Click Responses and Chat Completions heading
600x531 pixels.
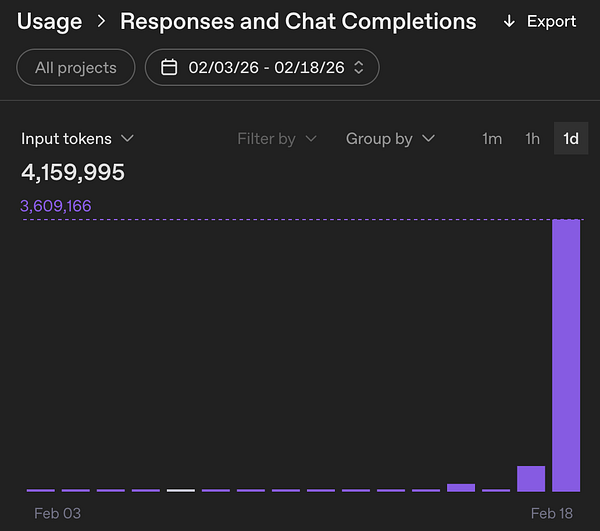click(298, 21)
